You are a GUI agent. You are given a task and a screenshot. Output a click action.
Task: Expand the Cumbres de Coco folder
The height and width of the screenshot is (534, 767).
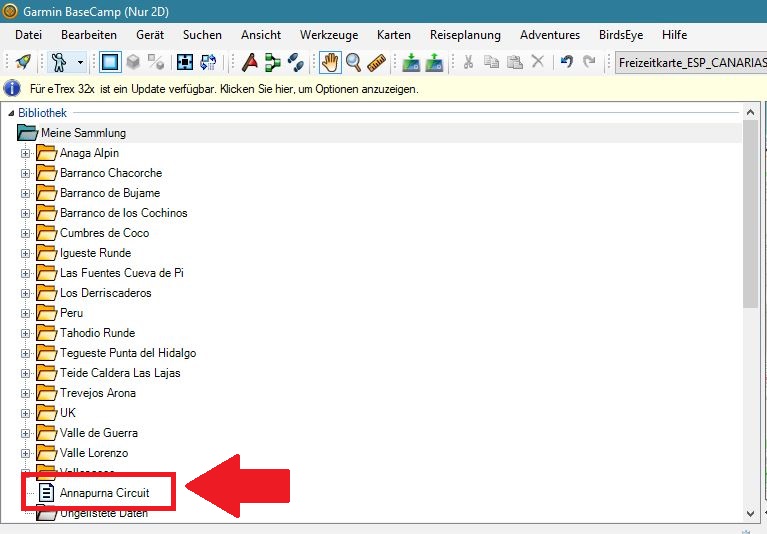25,234
